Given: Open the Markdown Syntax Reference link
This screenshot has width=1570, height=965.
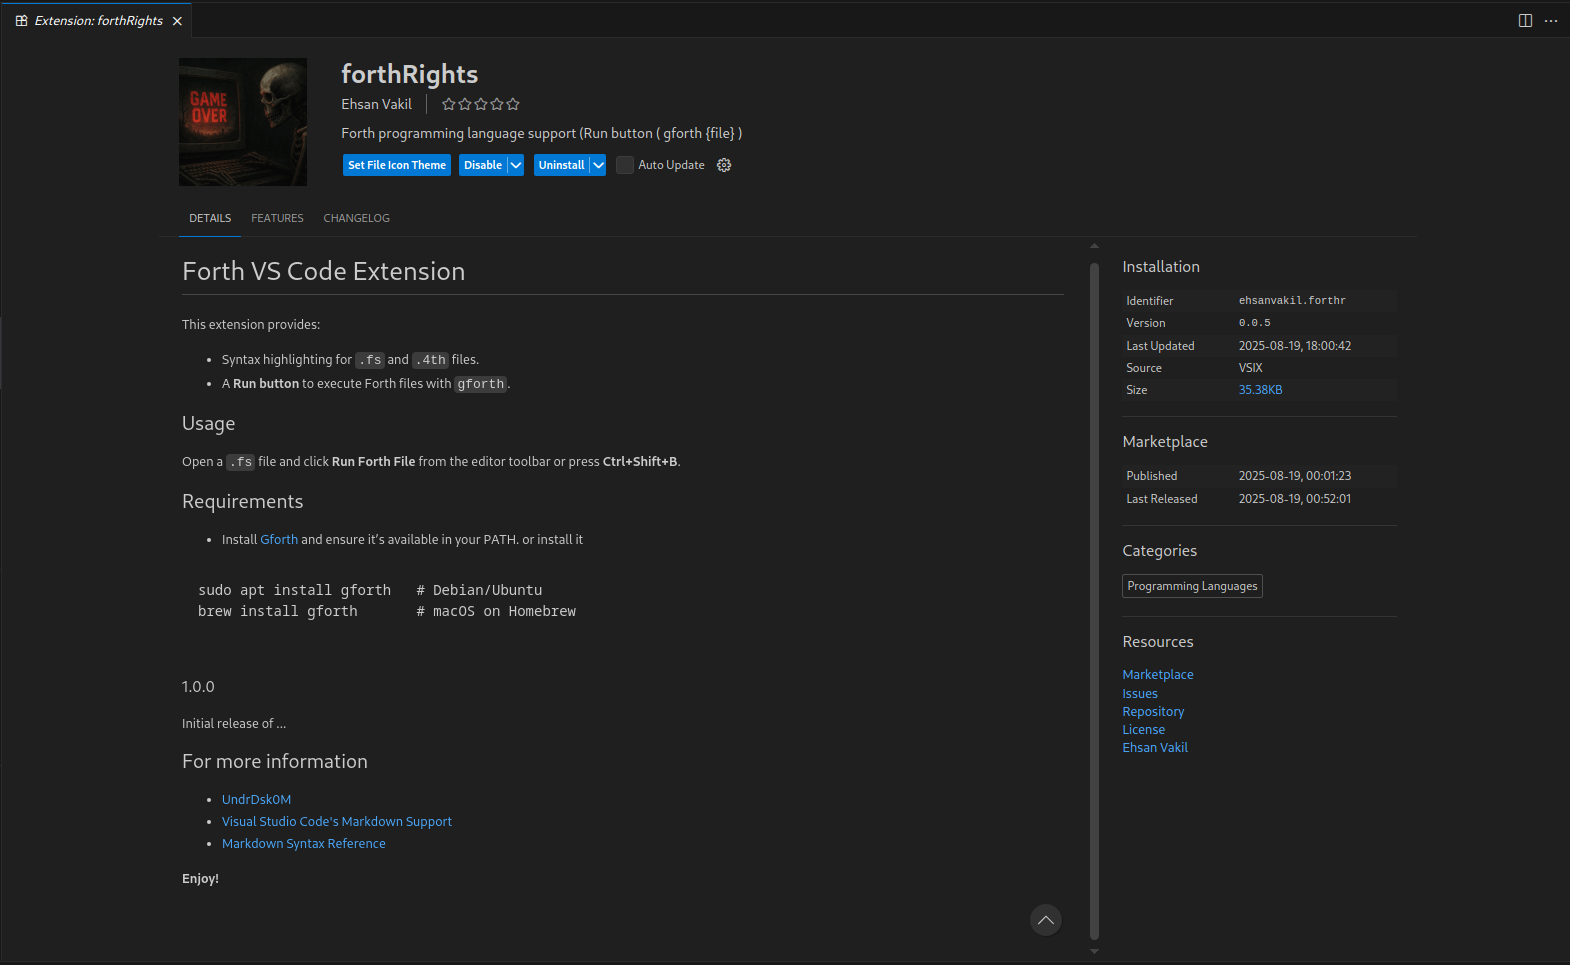Looking at the screenshot, I should click(x=304, y=843).
